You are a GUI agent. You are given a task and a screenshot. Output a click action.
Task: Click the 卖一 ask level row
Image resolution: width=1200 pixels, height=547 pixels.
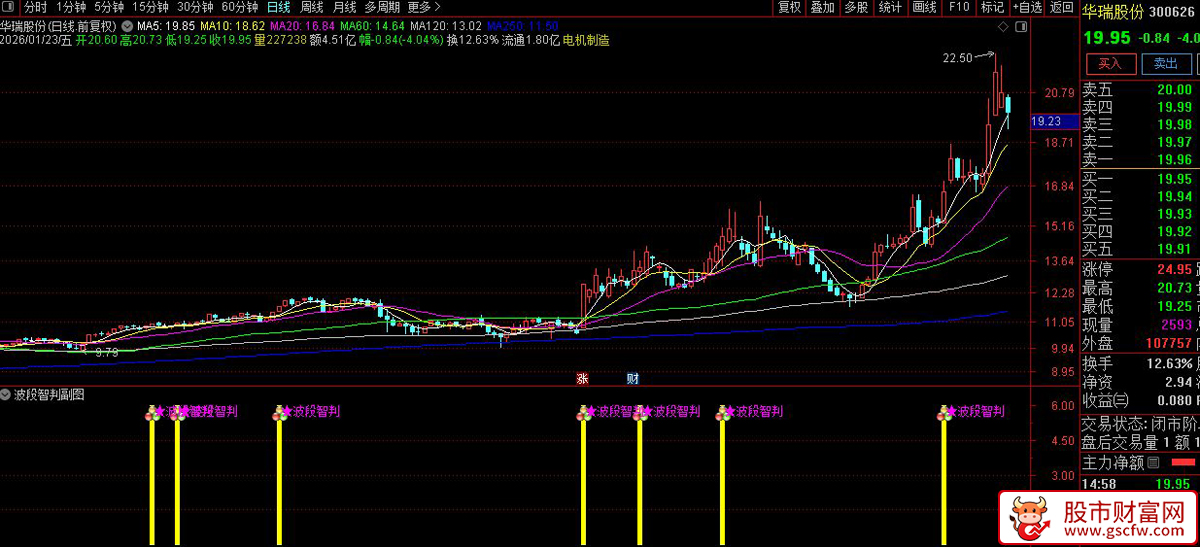tap(1140, 160)
